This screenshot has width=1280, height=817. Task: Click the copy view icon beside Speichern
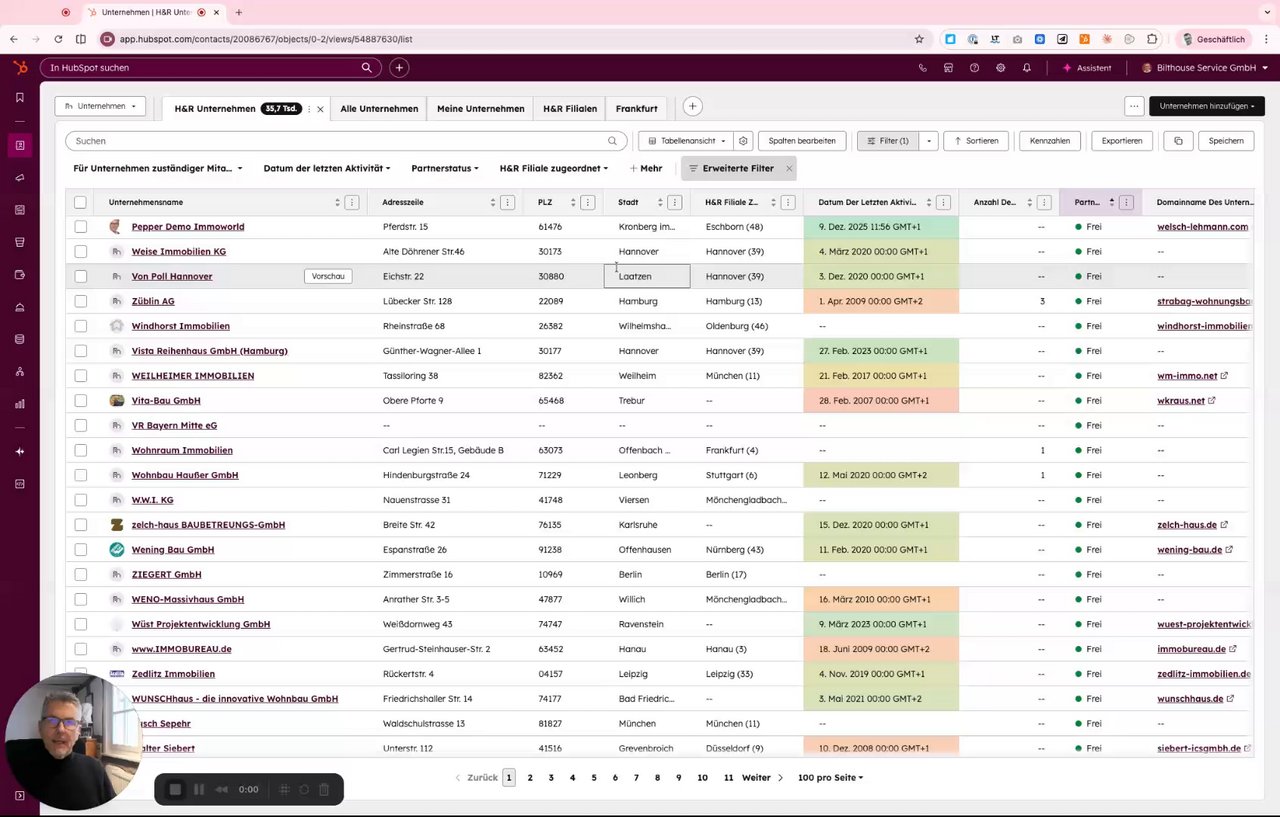[1178, 141]
